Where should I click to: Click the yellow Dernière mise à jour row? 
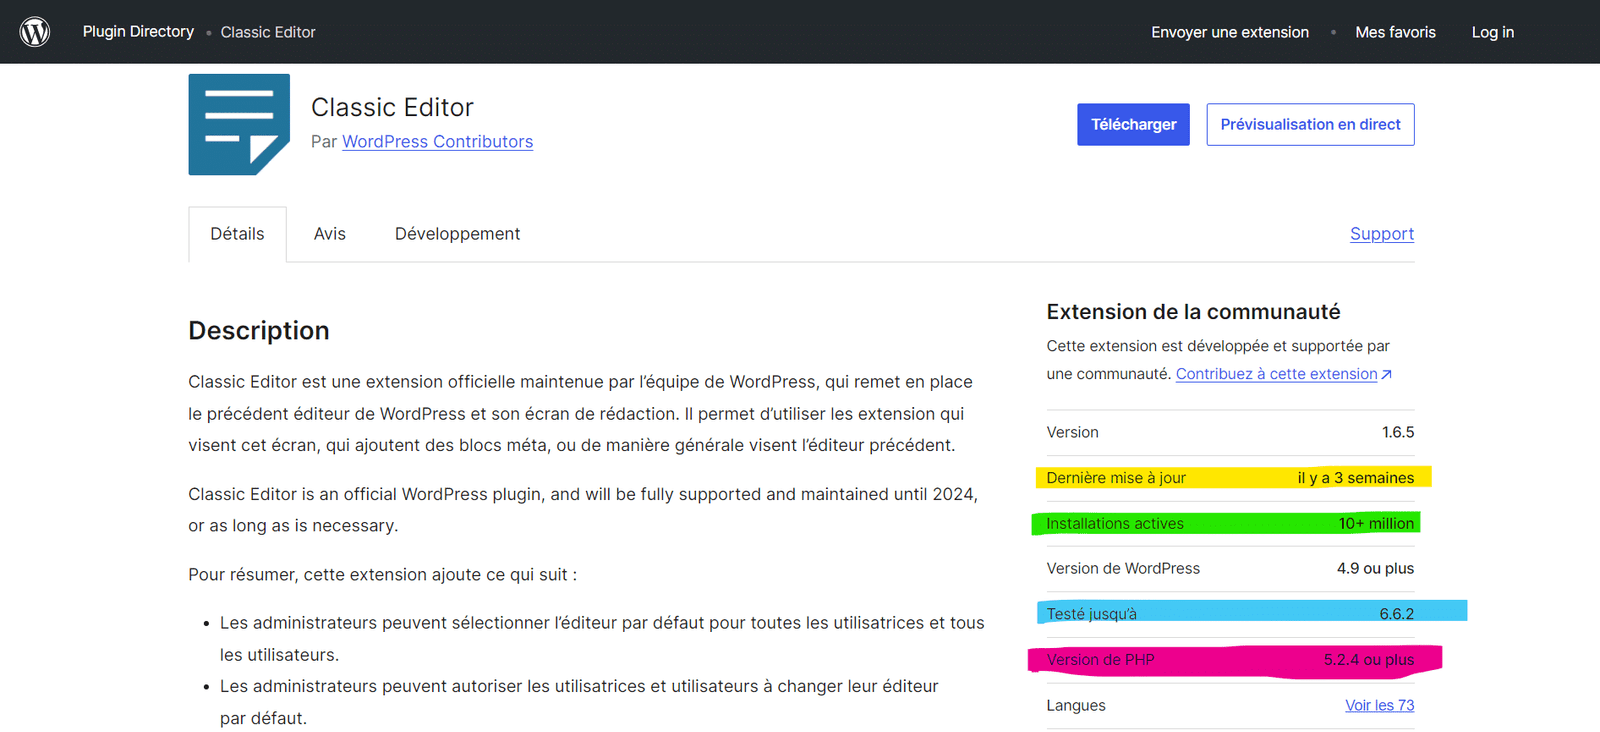click(1230, 478)
